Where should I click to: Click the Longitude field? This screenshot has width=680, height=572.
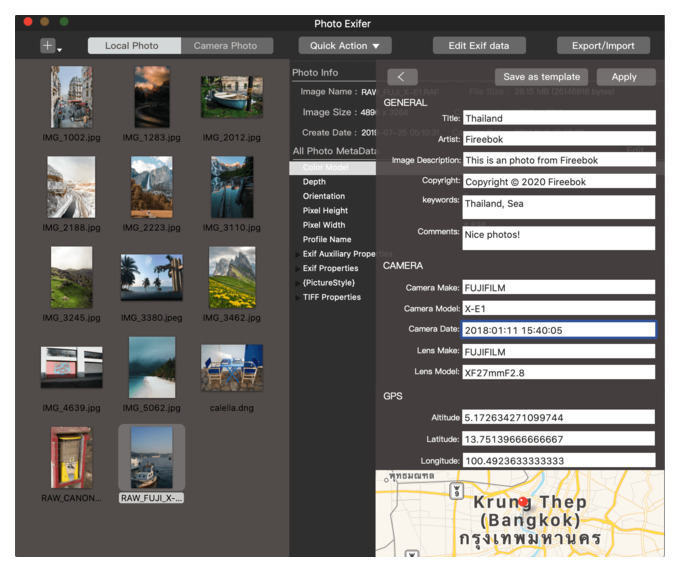[x=559, y=460]
